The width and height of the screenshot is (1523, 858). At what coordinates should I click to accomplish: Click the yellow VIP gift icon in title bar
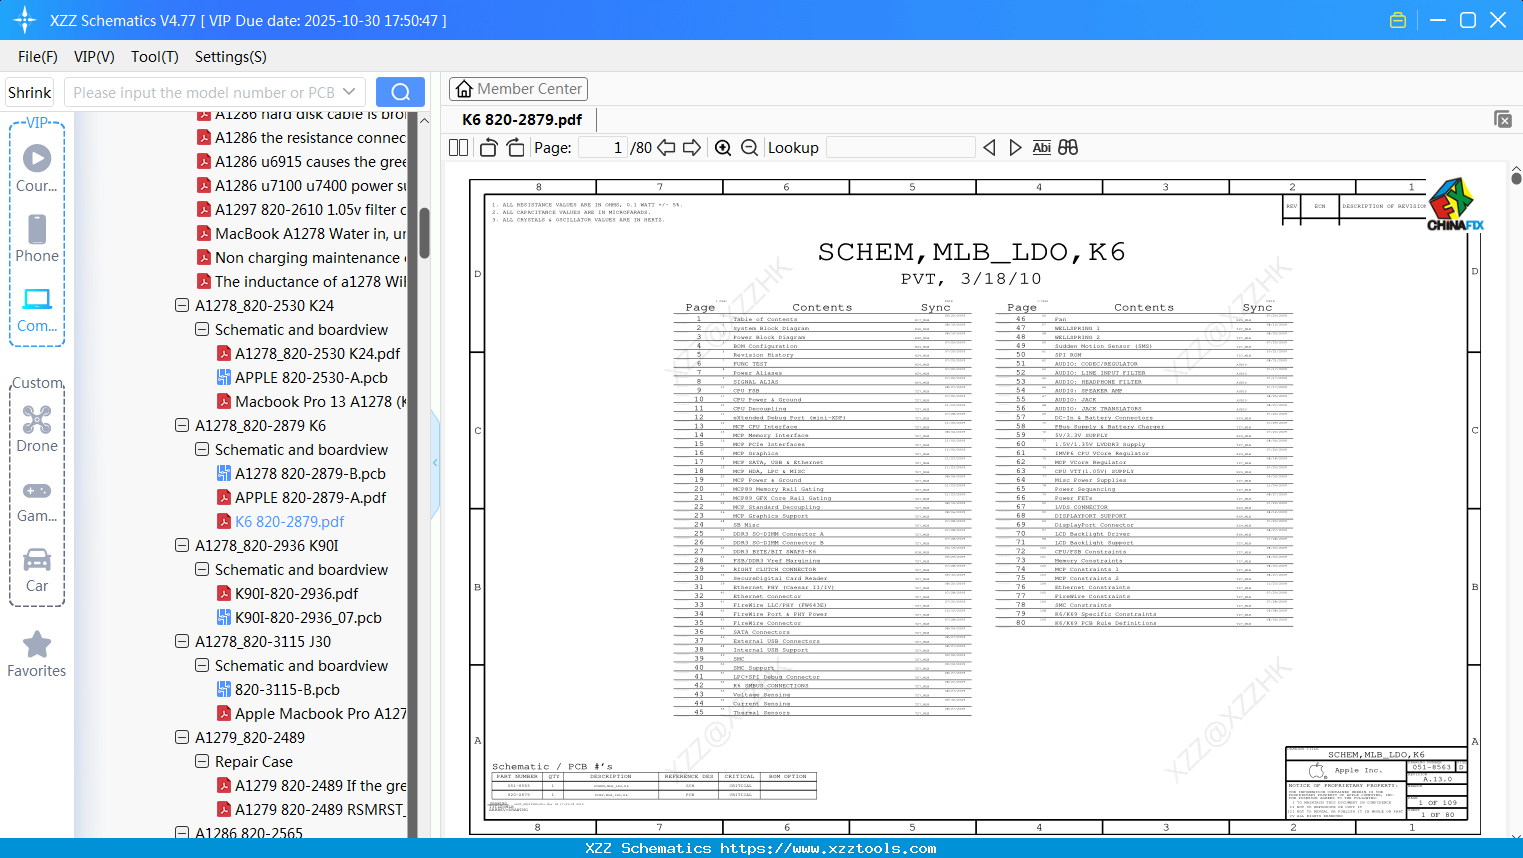(1398, 20)
